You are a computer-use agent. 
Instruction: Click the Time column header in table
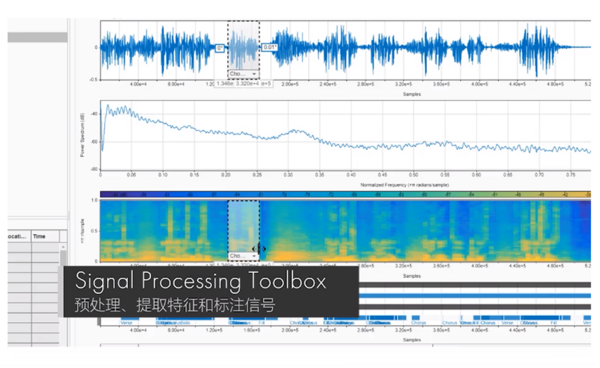coord(45,236)
